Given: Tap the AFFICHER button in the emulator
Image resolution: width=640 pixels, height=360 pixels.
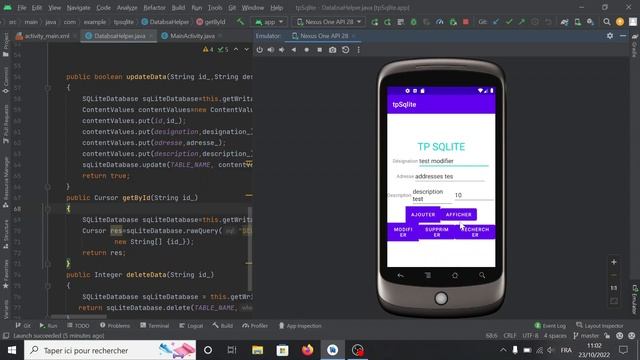Looking at the screenshot, I should tap(458, 214).
